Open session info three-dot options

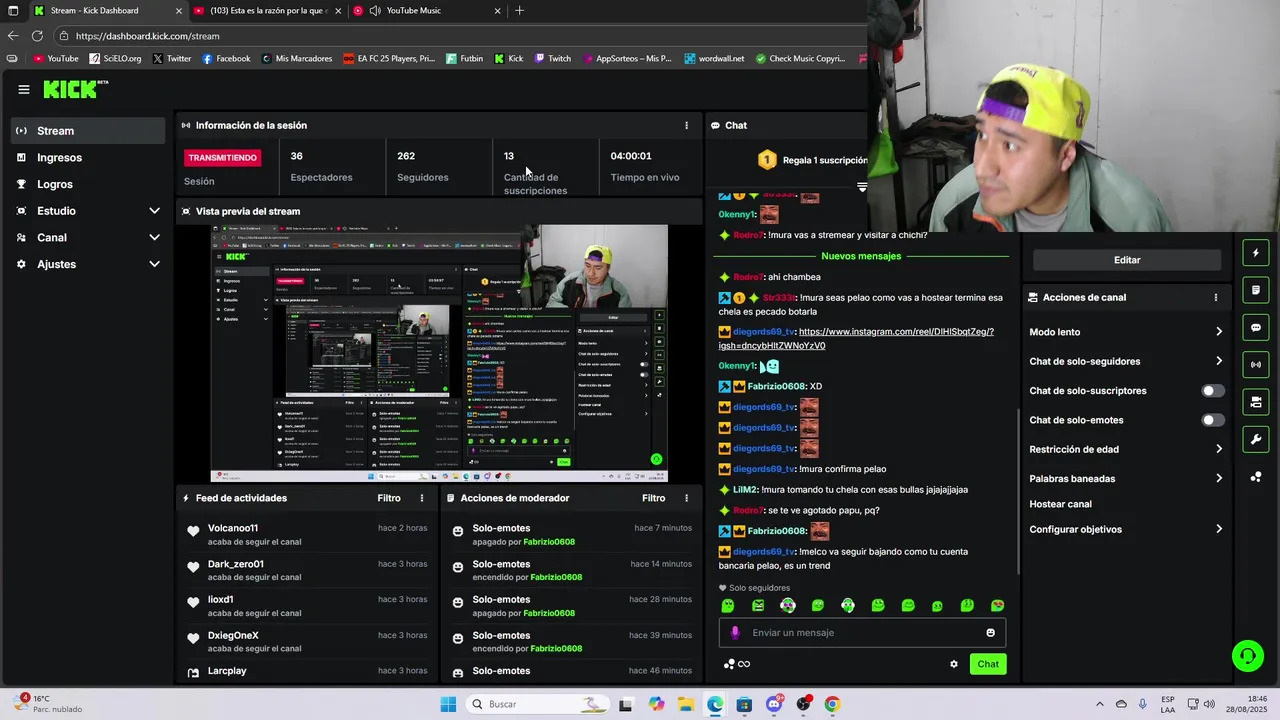click(x=686, y=126)
